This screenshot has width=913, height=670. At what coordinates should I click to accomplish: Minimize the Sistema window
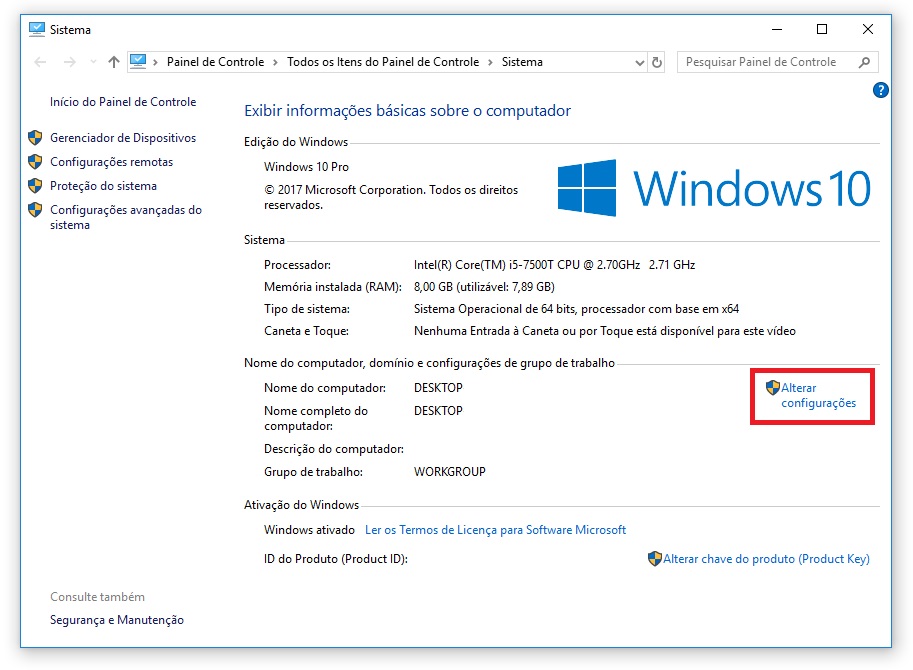777,29
